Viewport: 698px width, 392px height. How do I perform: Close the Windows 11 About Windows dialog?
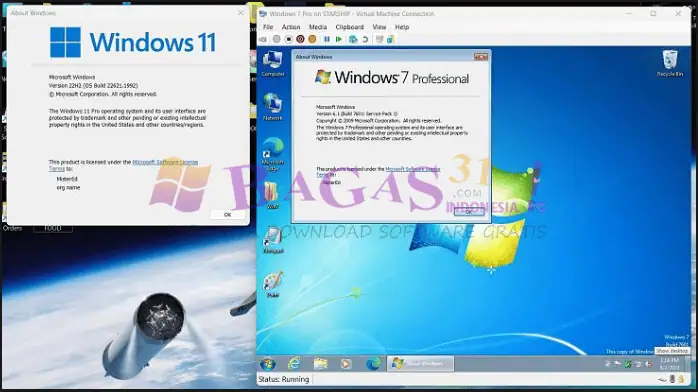(241, 13)
